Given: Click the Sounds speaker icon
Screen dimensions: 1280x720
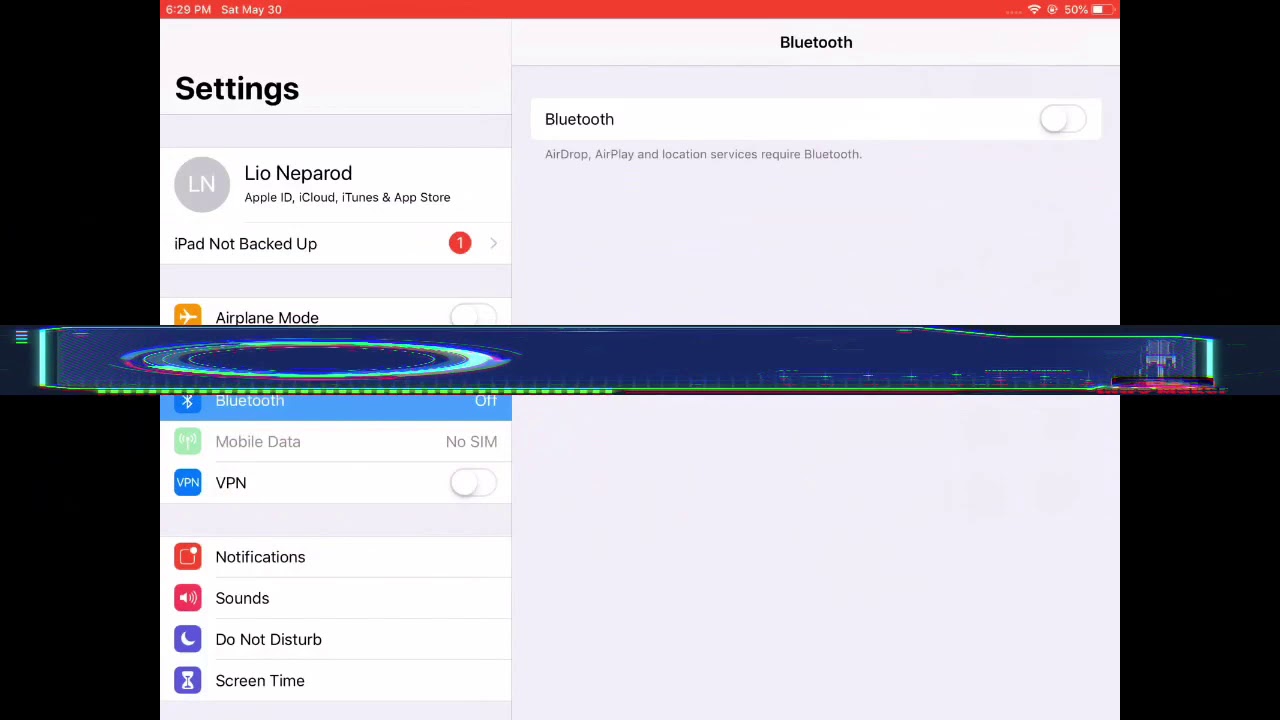Looking at the screenshot, I should point(188,598).
